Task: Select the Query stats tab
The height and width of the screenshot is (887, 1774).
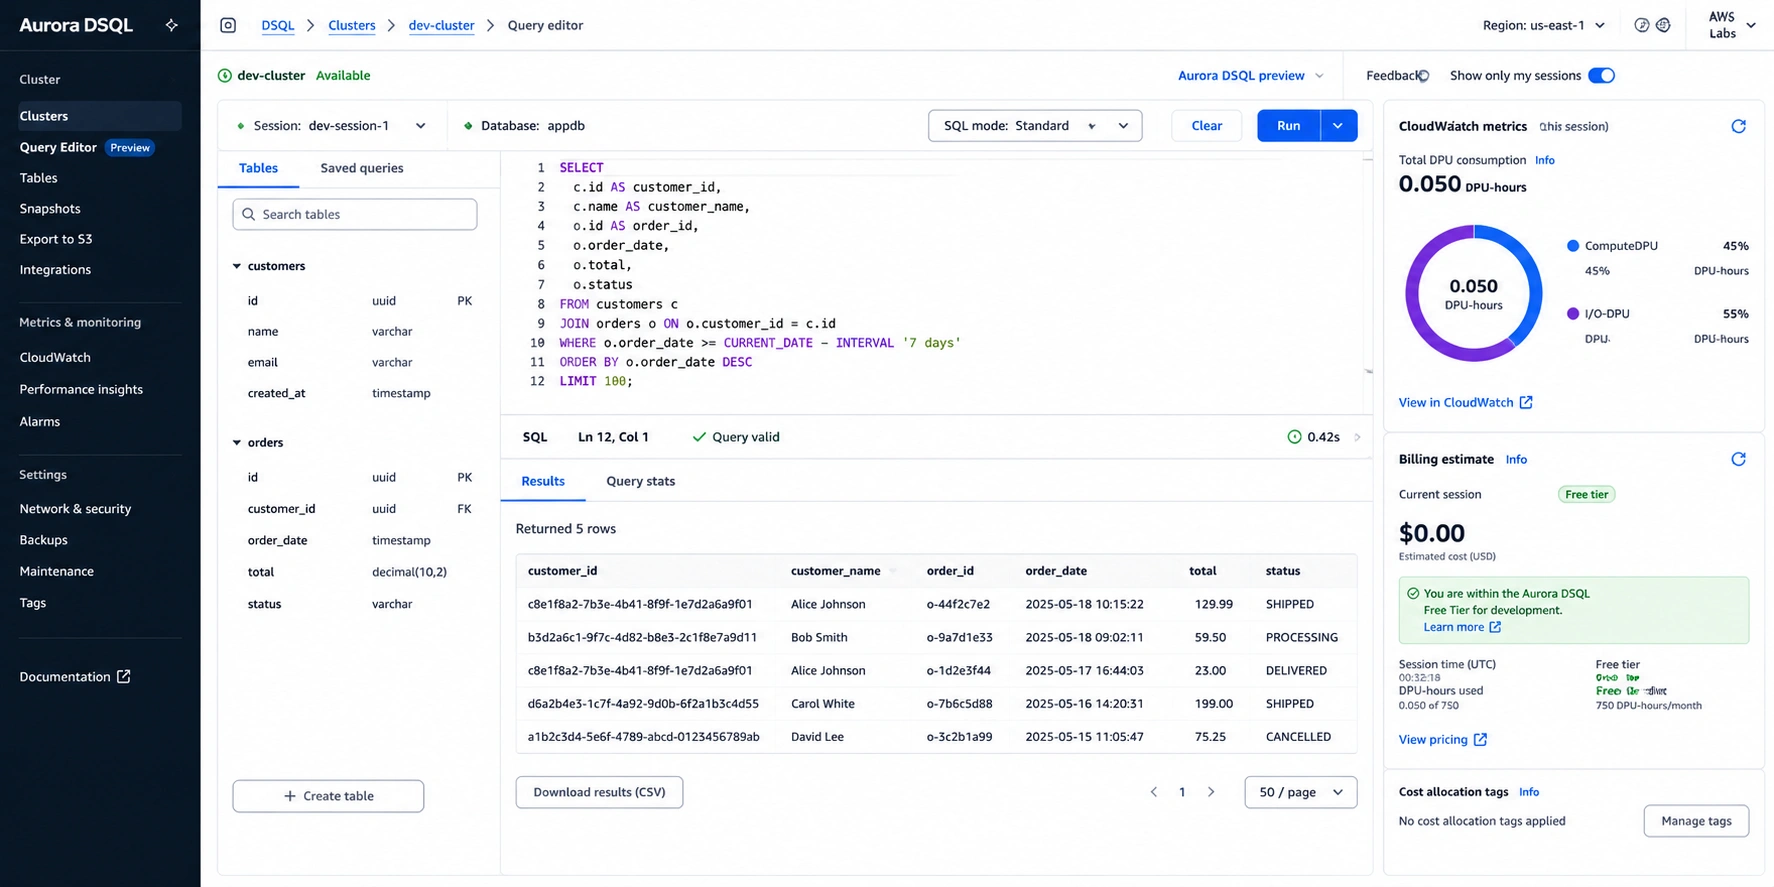Action: (x=640, y=481)
